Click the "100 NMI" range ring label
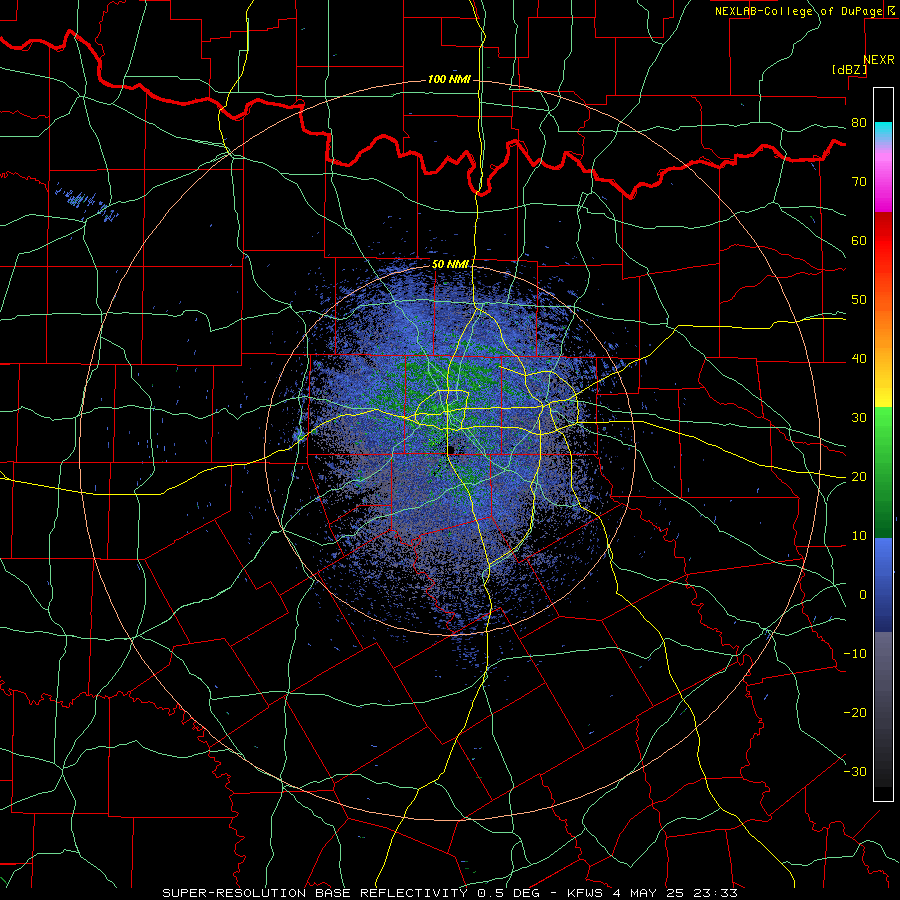Screen dimensions: 900x900 pyautogui.click(x=449, y=79)
